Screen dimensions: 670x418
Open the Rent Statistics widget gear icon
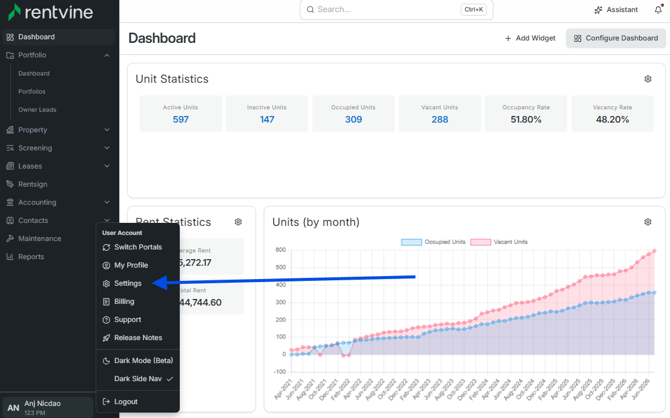click(238, 222)
